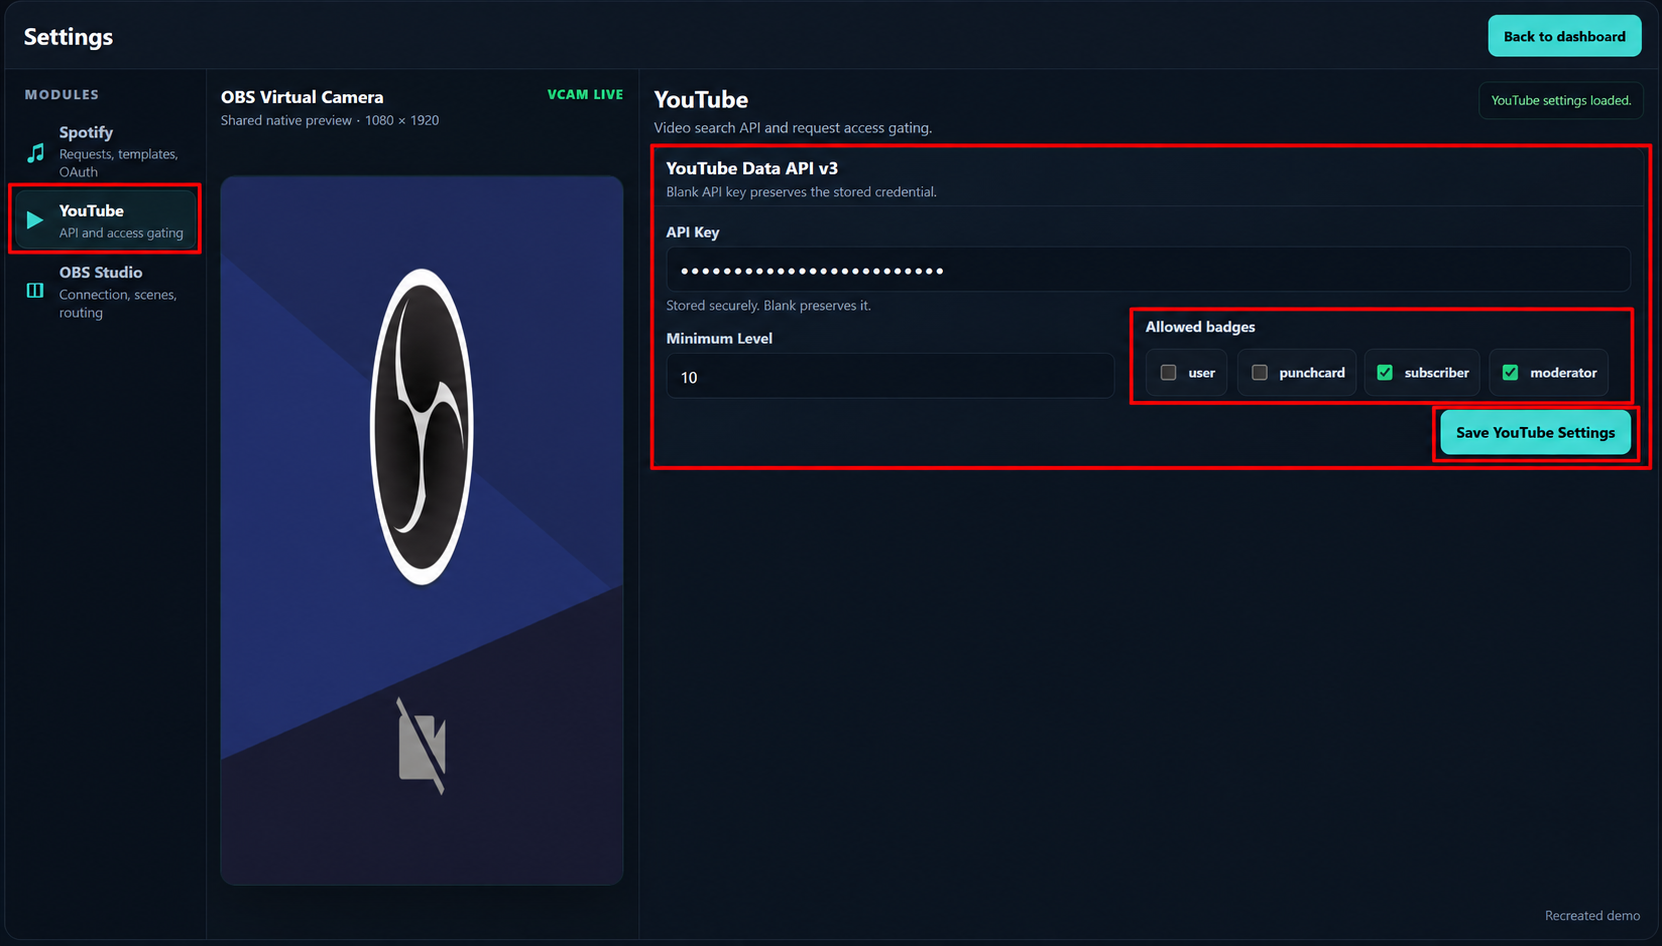Viewport: 1662px width, 946px height.
Task: Click the YouTube play triangle icon
Action: pyautogui.click(x=35, y=220)
